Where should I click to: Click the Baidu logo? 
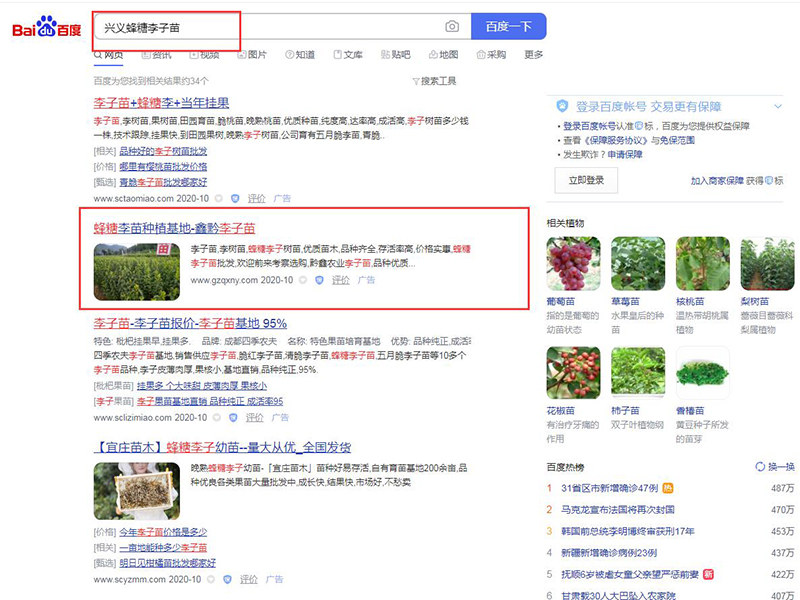click(x=46, y=27)
